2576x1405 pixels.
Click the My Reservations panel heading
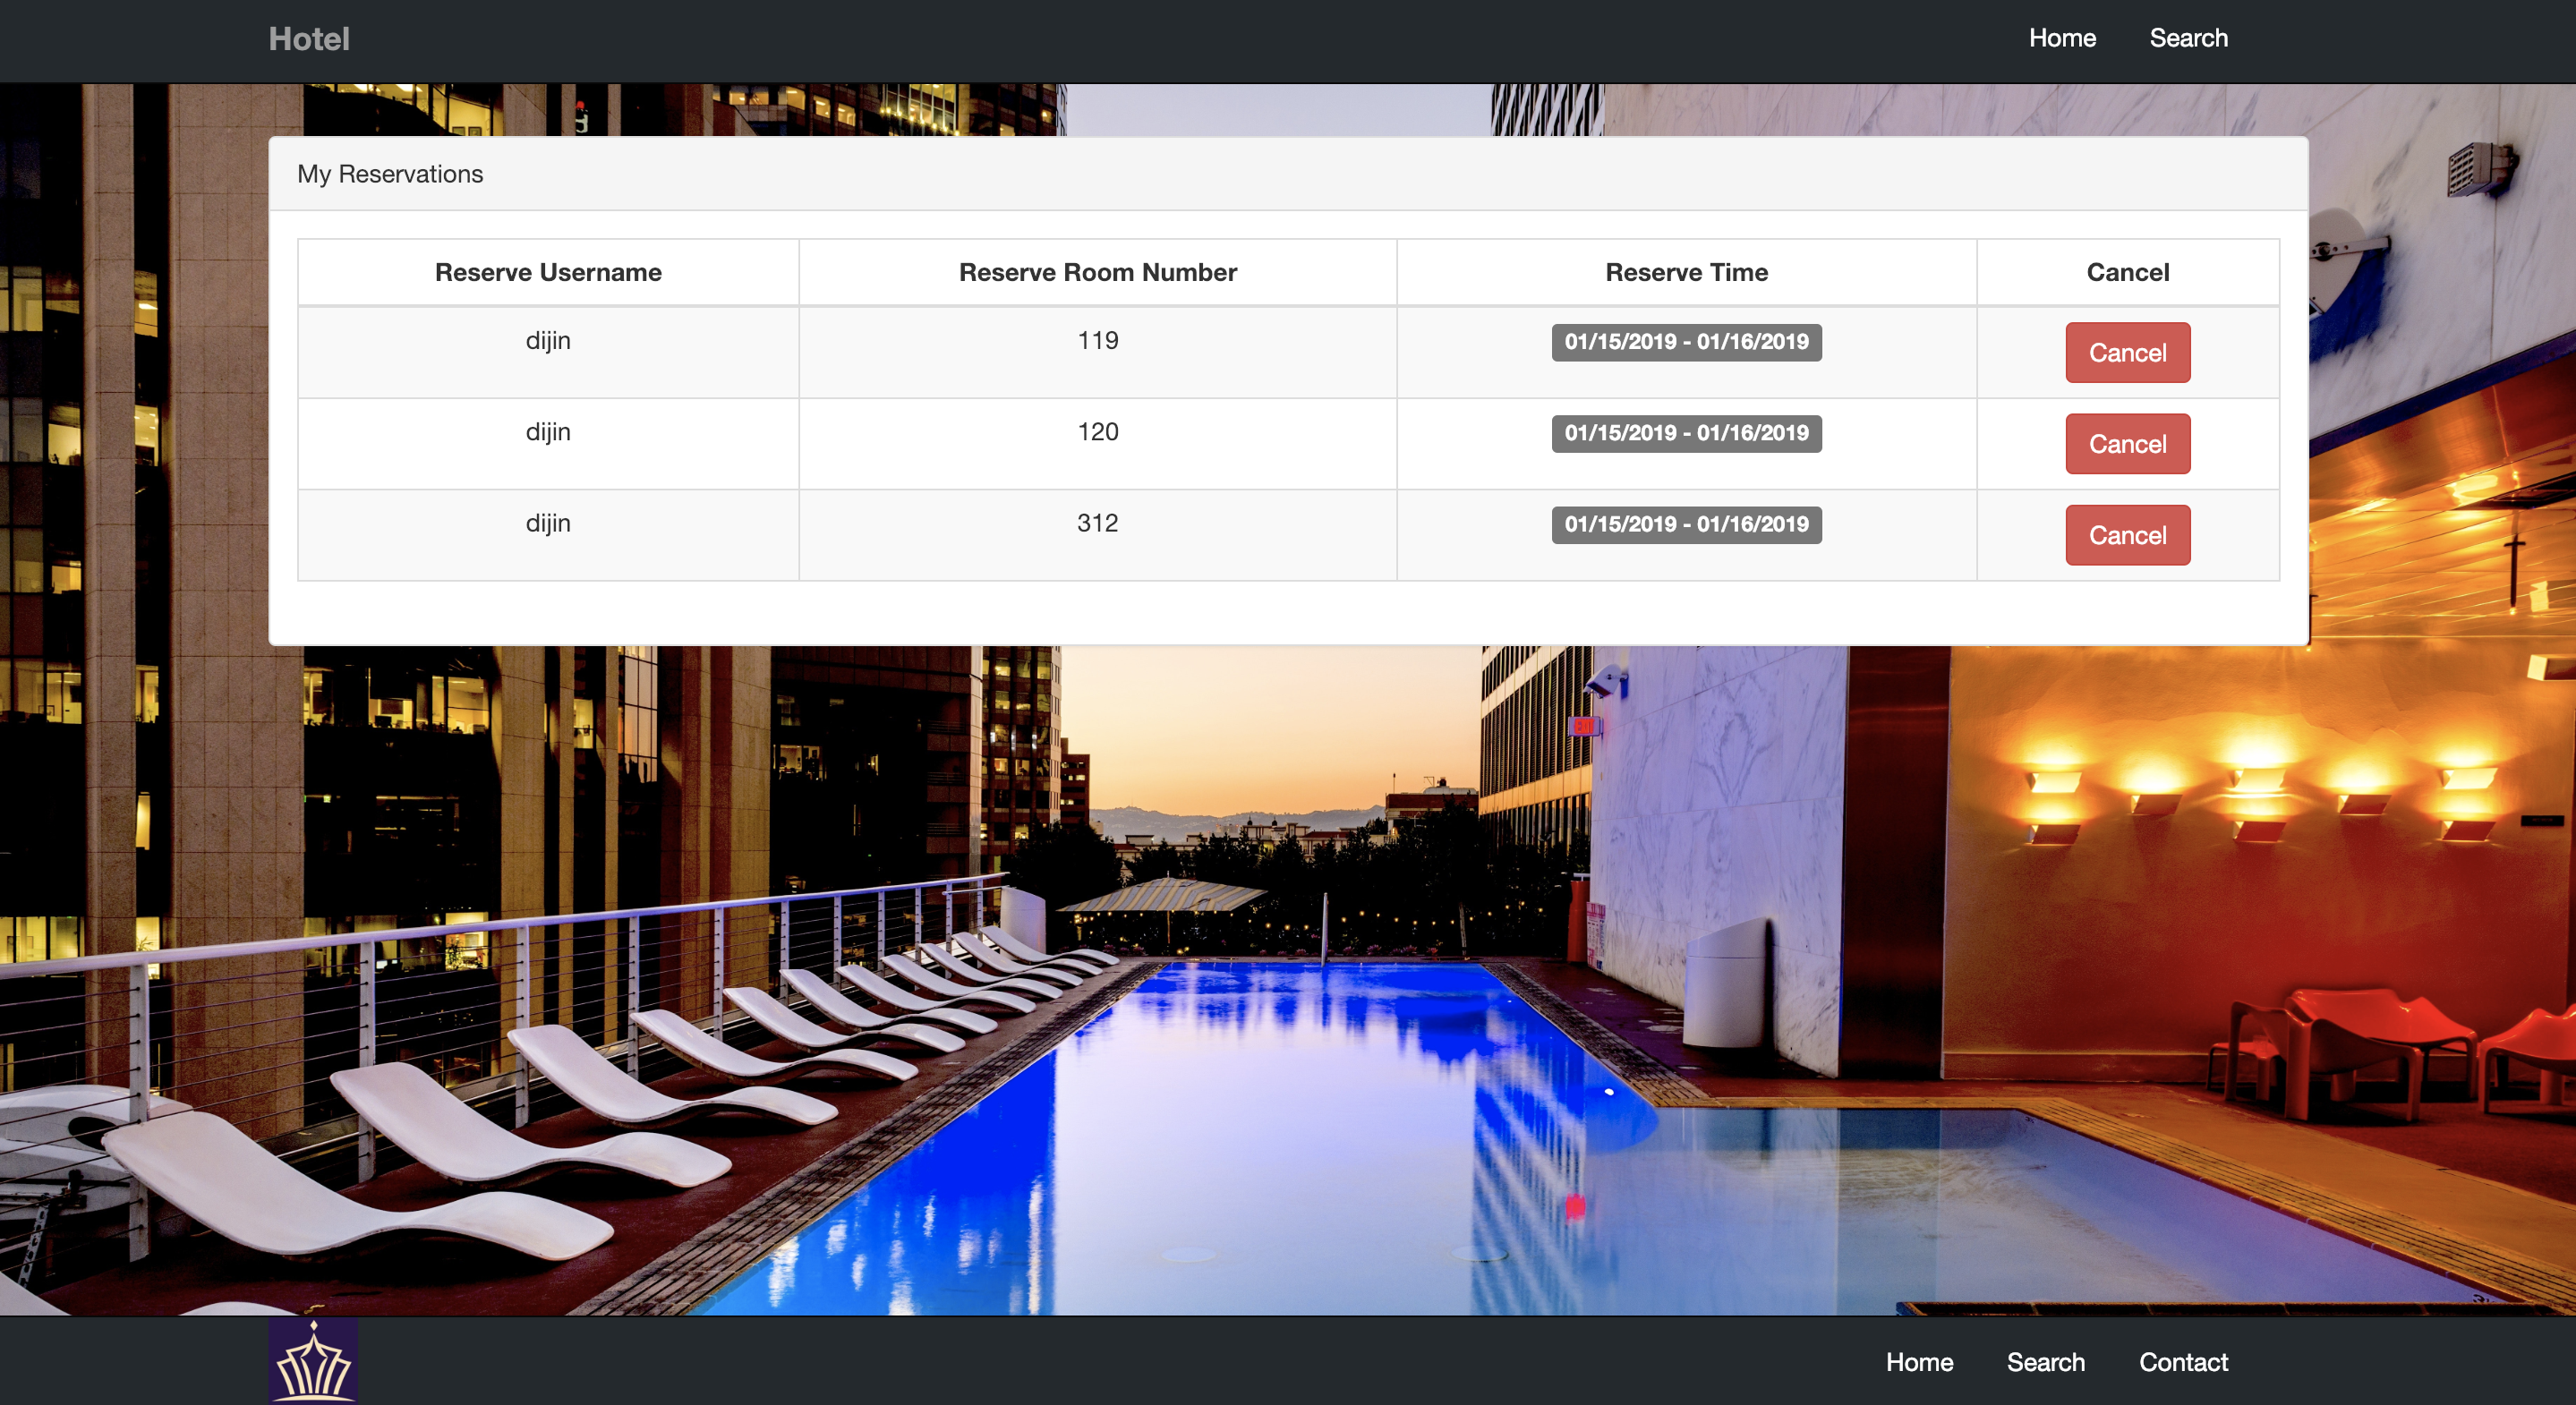390,174
